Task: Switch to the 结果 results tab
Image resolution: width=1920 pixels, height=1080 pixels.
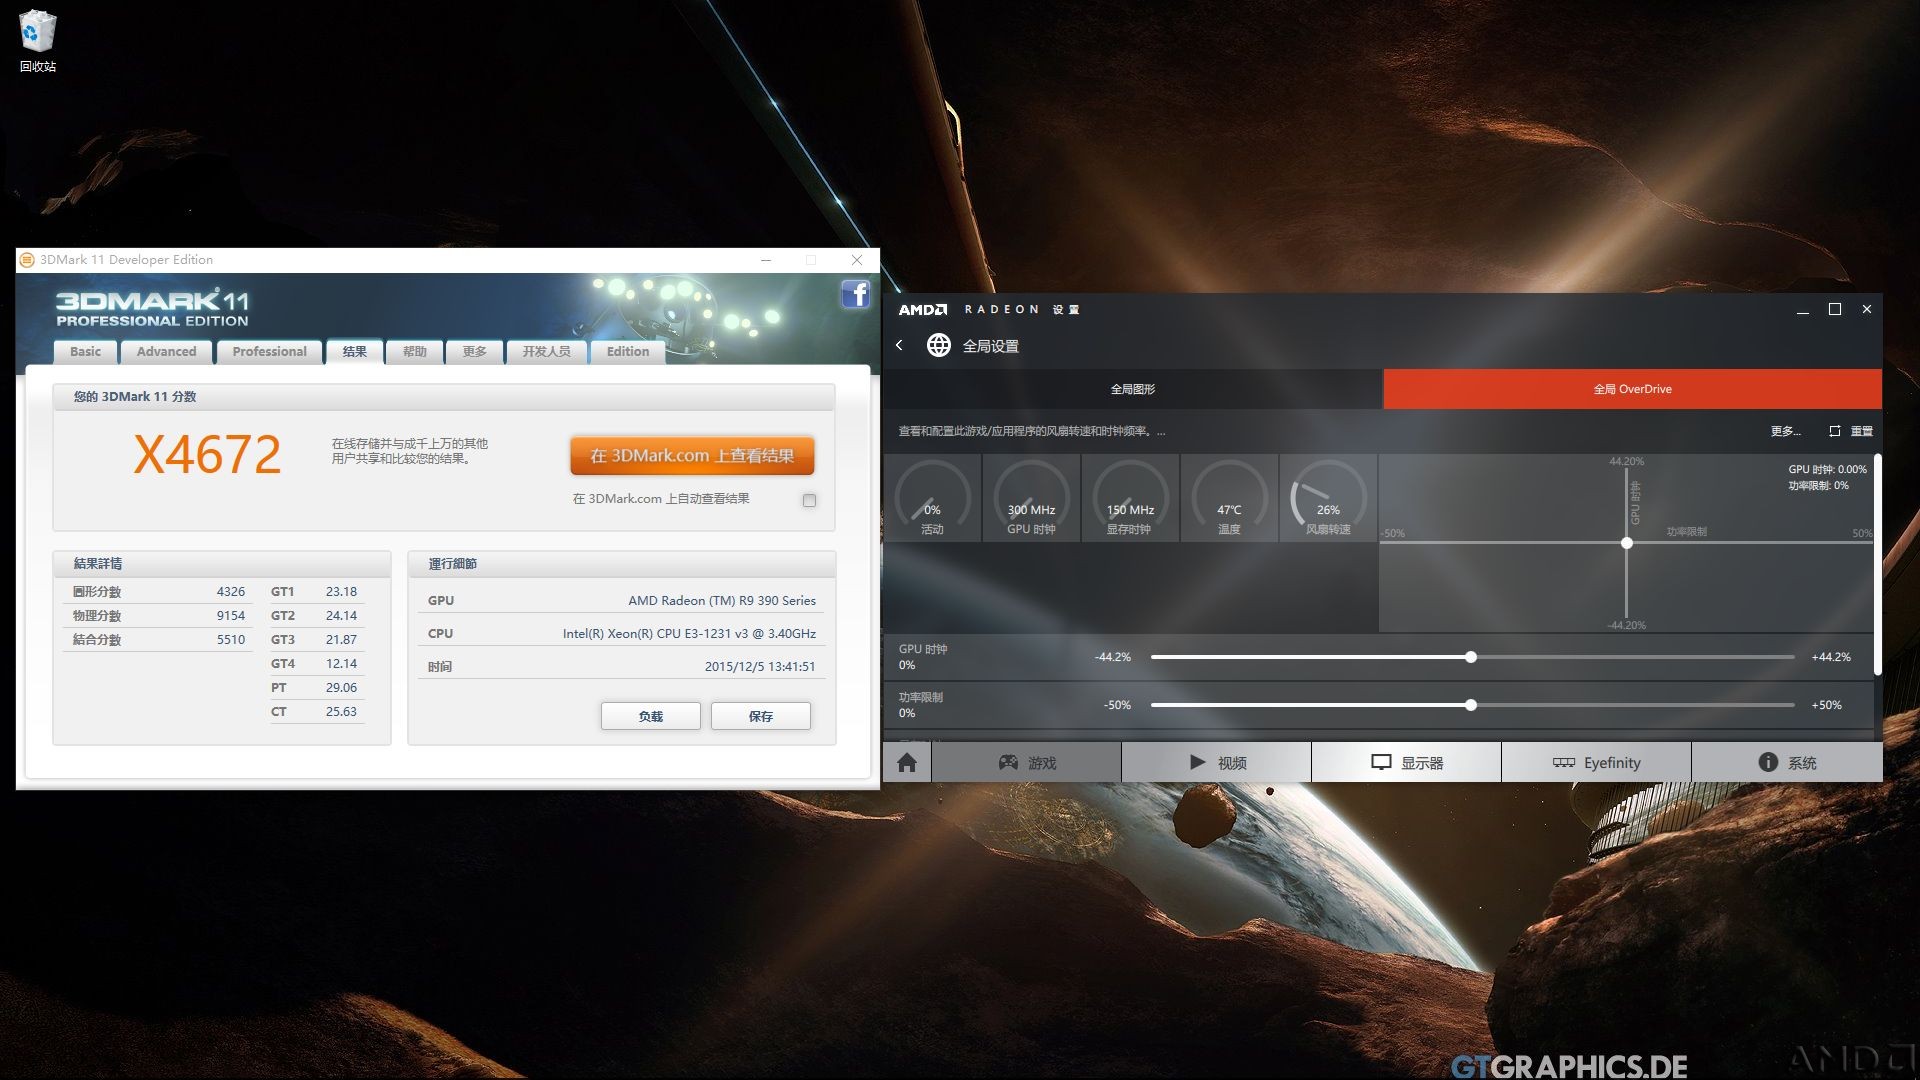Action: coord(354,352)
